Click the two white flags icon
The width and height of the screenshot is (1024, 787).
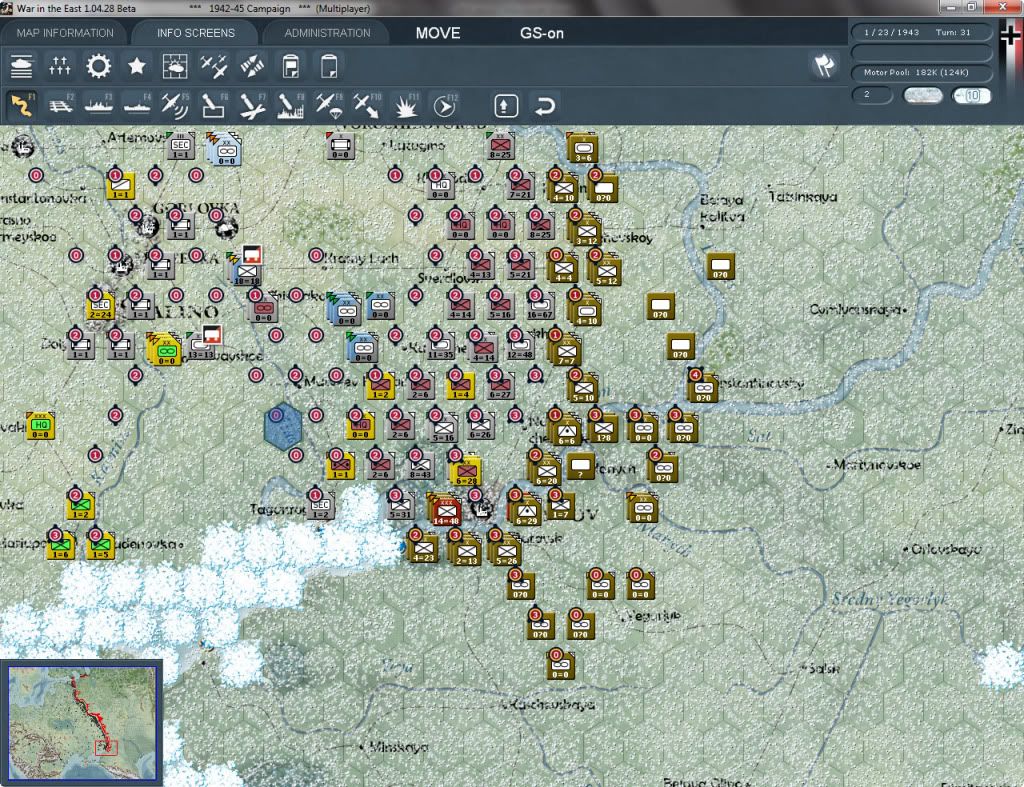[824, 65]
